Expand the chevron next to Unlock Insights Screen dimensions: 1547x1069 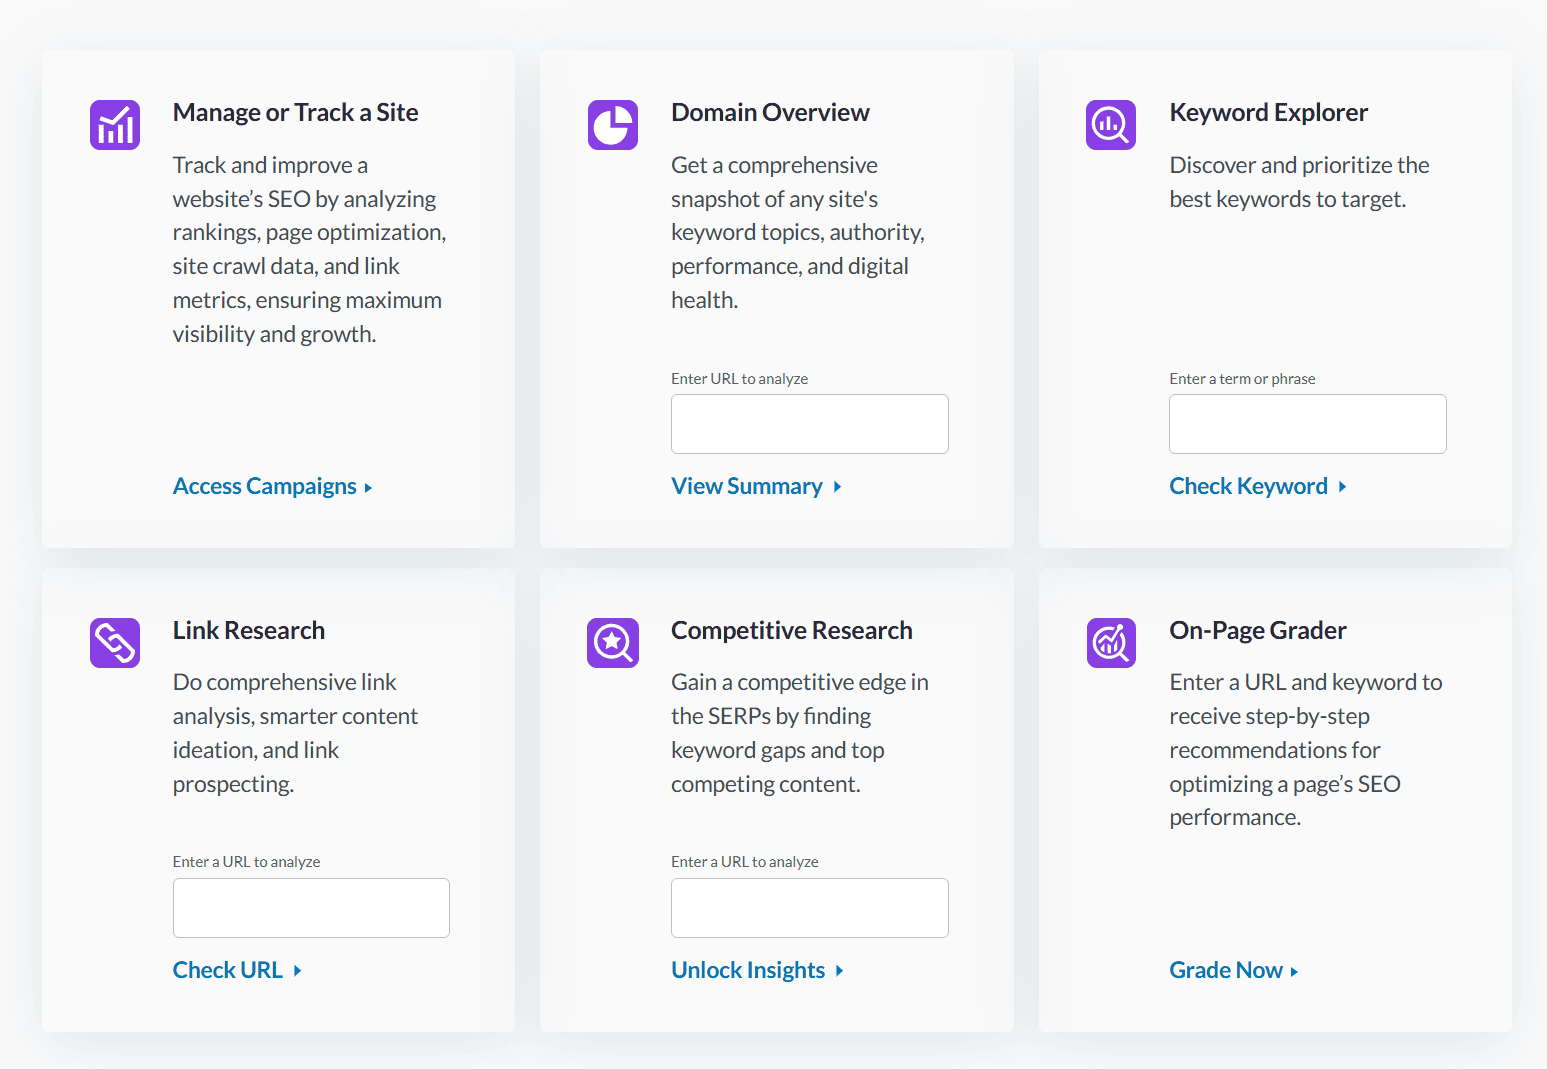click(840, 970)
